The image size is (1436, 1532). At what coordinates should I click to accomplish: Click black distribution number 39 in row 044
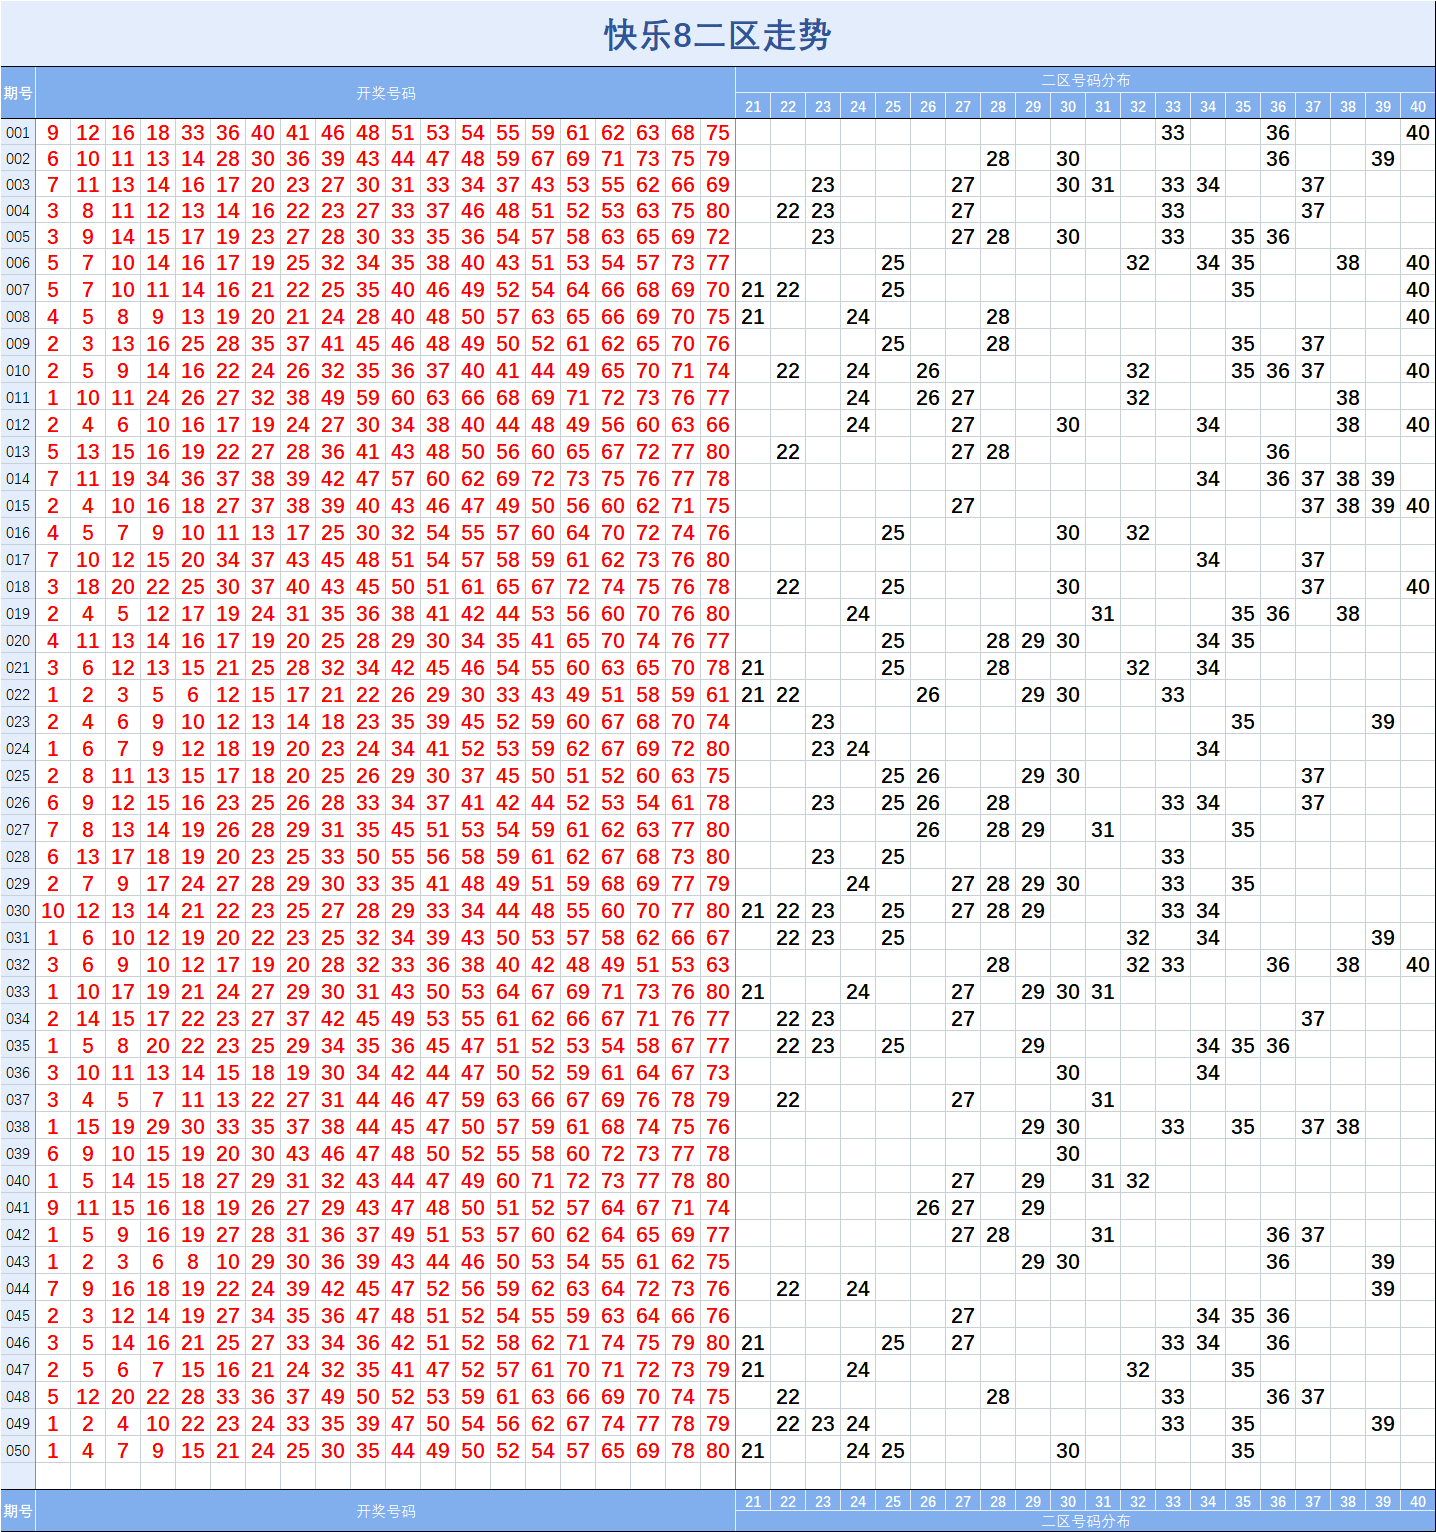1383,1289
